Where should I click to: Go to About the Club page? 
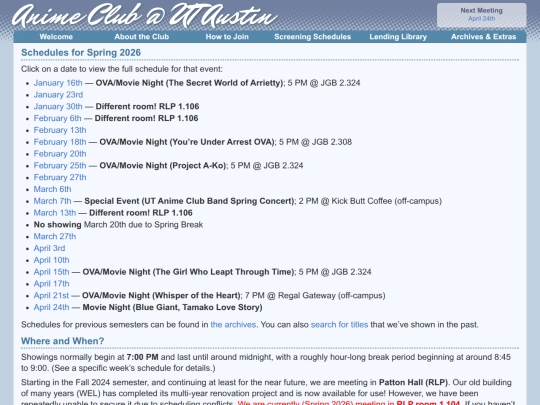142,37
